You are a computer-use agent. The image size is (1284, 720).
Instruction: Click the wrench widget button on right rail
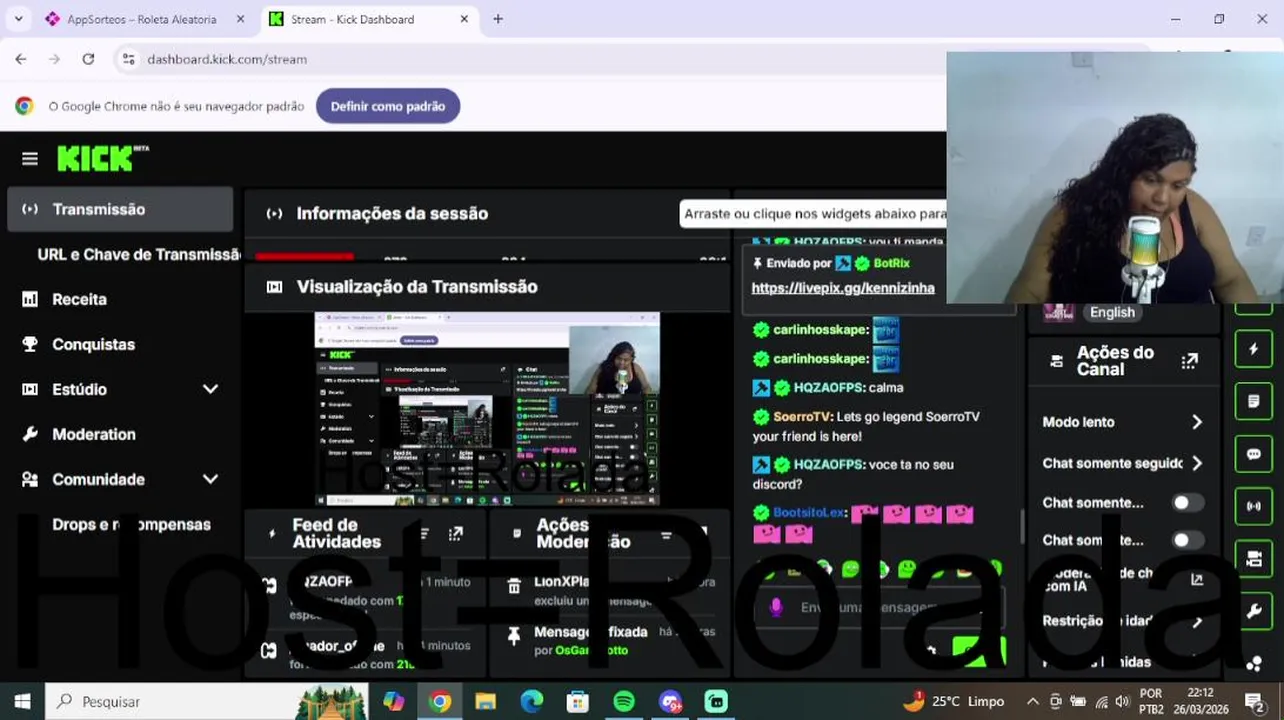coord(1254,612)
